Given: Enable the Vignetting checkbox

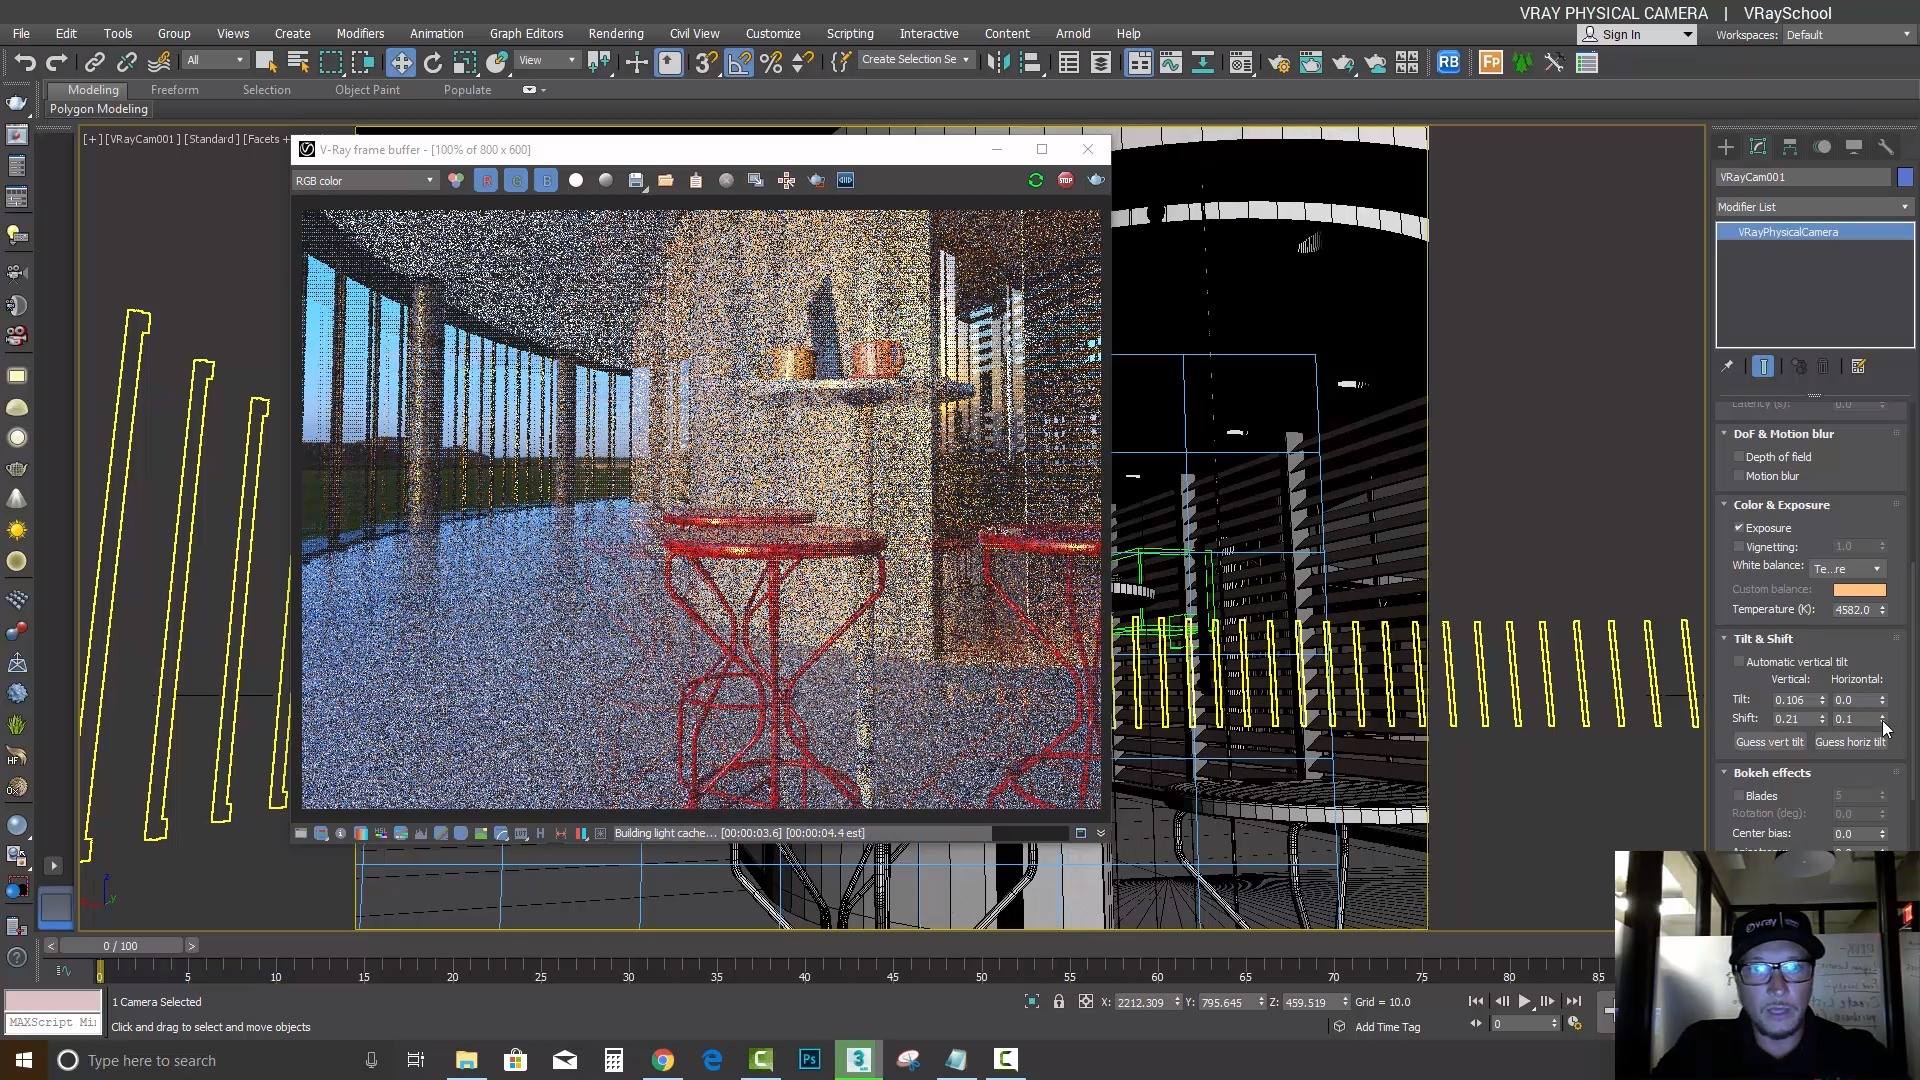Looking at the screenshot, I should (1739, 547).
